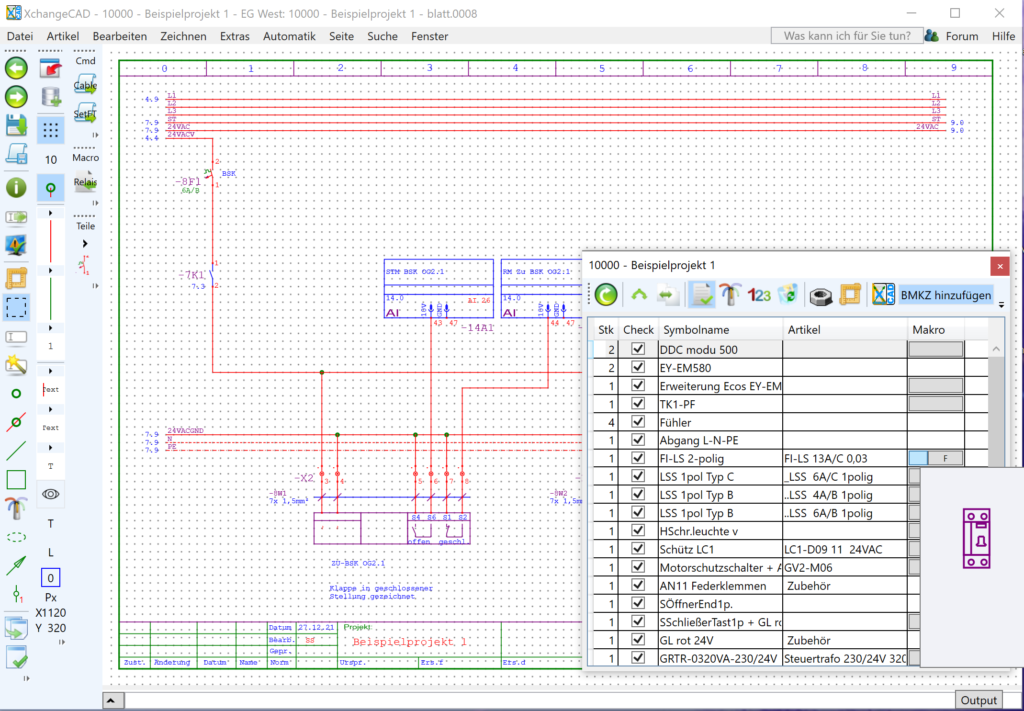Click the 123 numbering icon
The width and height of the screenshot is (1024, 711).
759,295
